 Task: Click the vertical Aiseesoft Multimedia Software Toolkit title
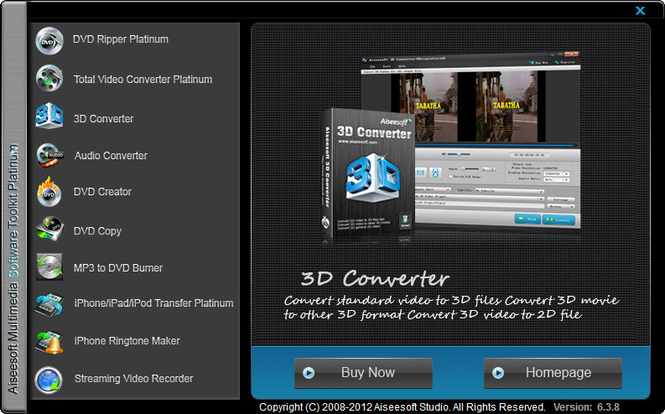click(x=14, y=269)
